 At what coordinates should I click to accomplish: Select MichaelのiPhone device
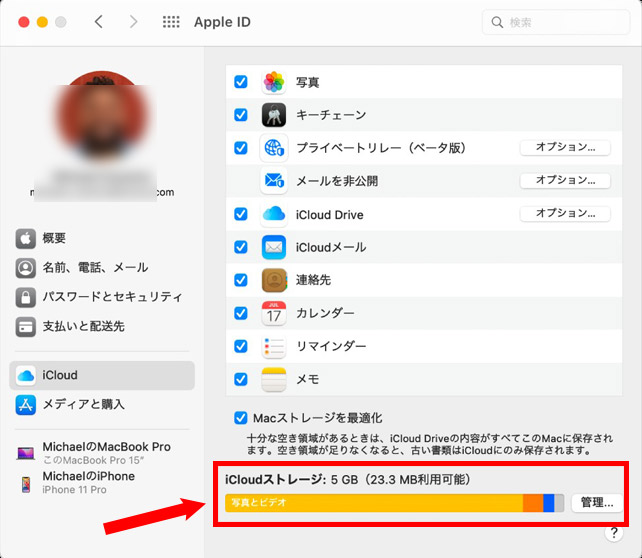click(102, 483)
